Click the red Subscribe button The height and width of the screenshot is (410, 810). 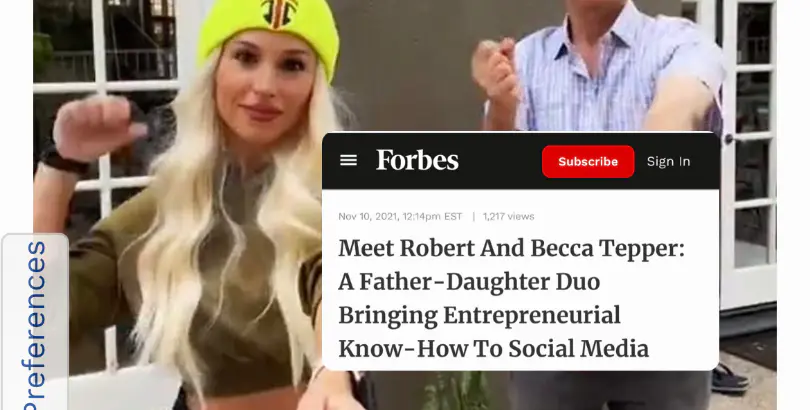588,162
